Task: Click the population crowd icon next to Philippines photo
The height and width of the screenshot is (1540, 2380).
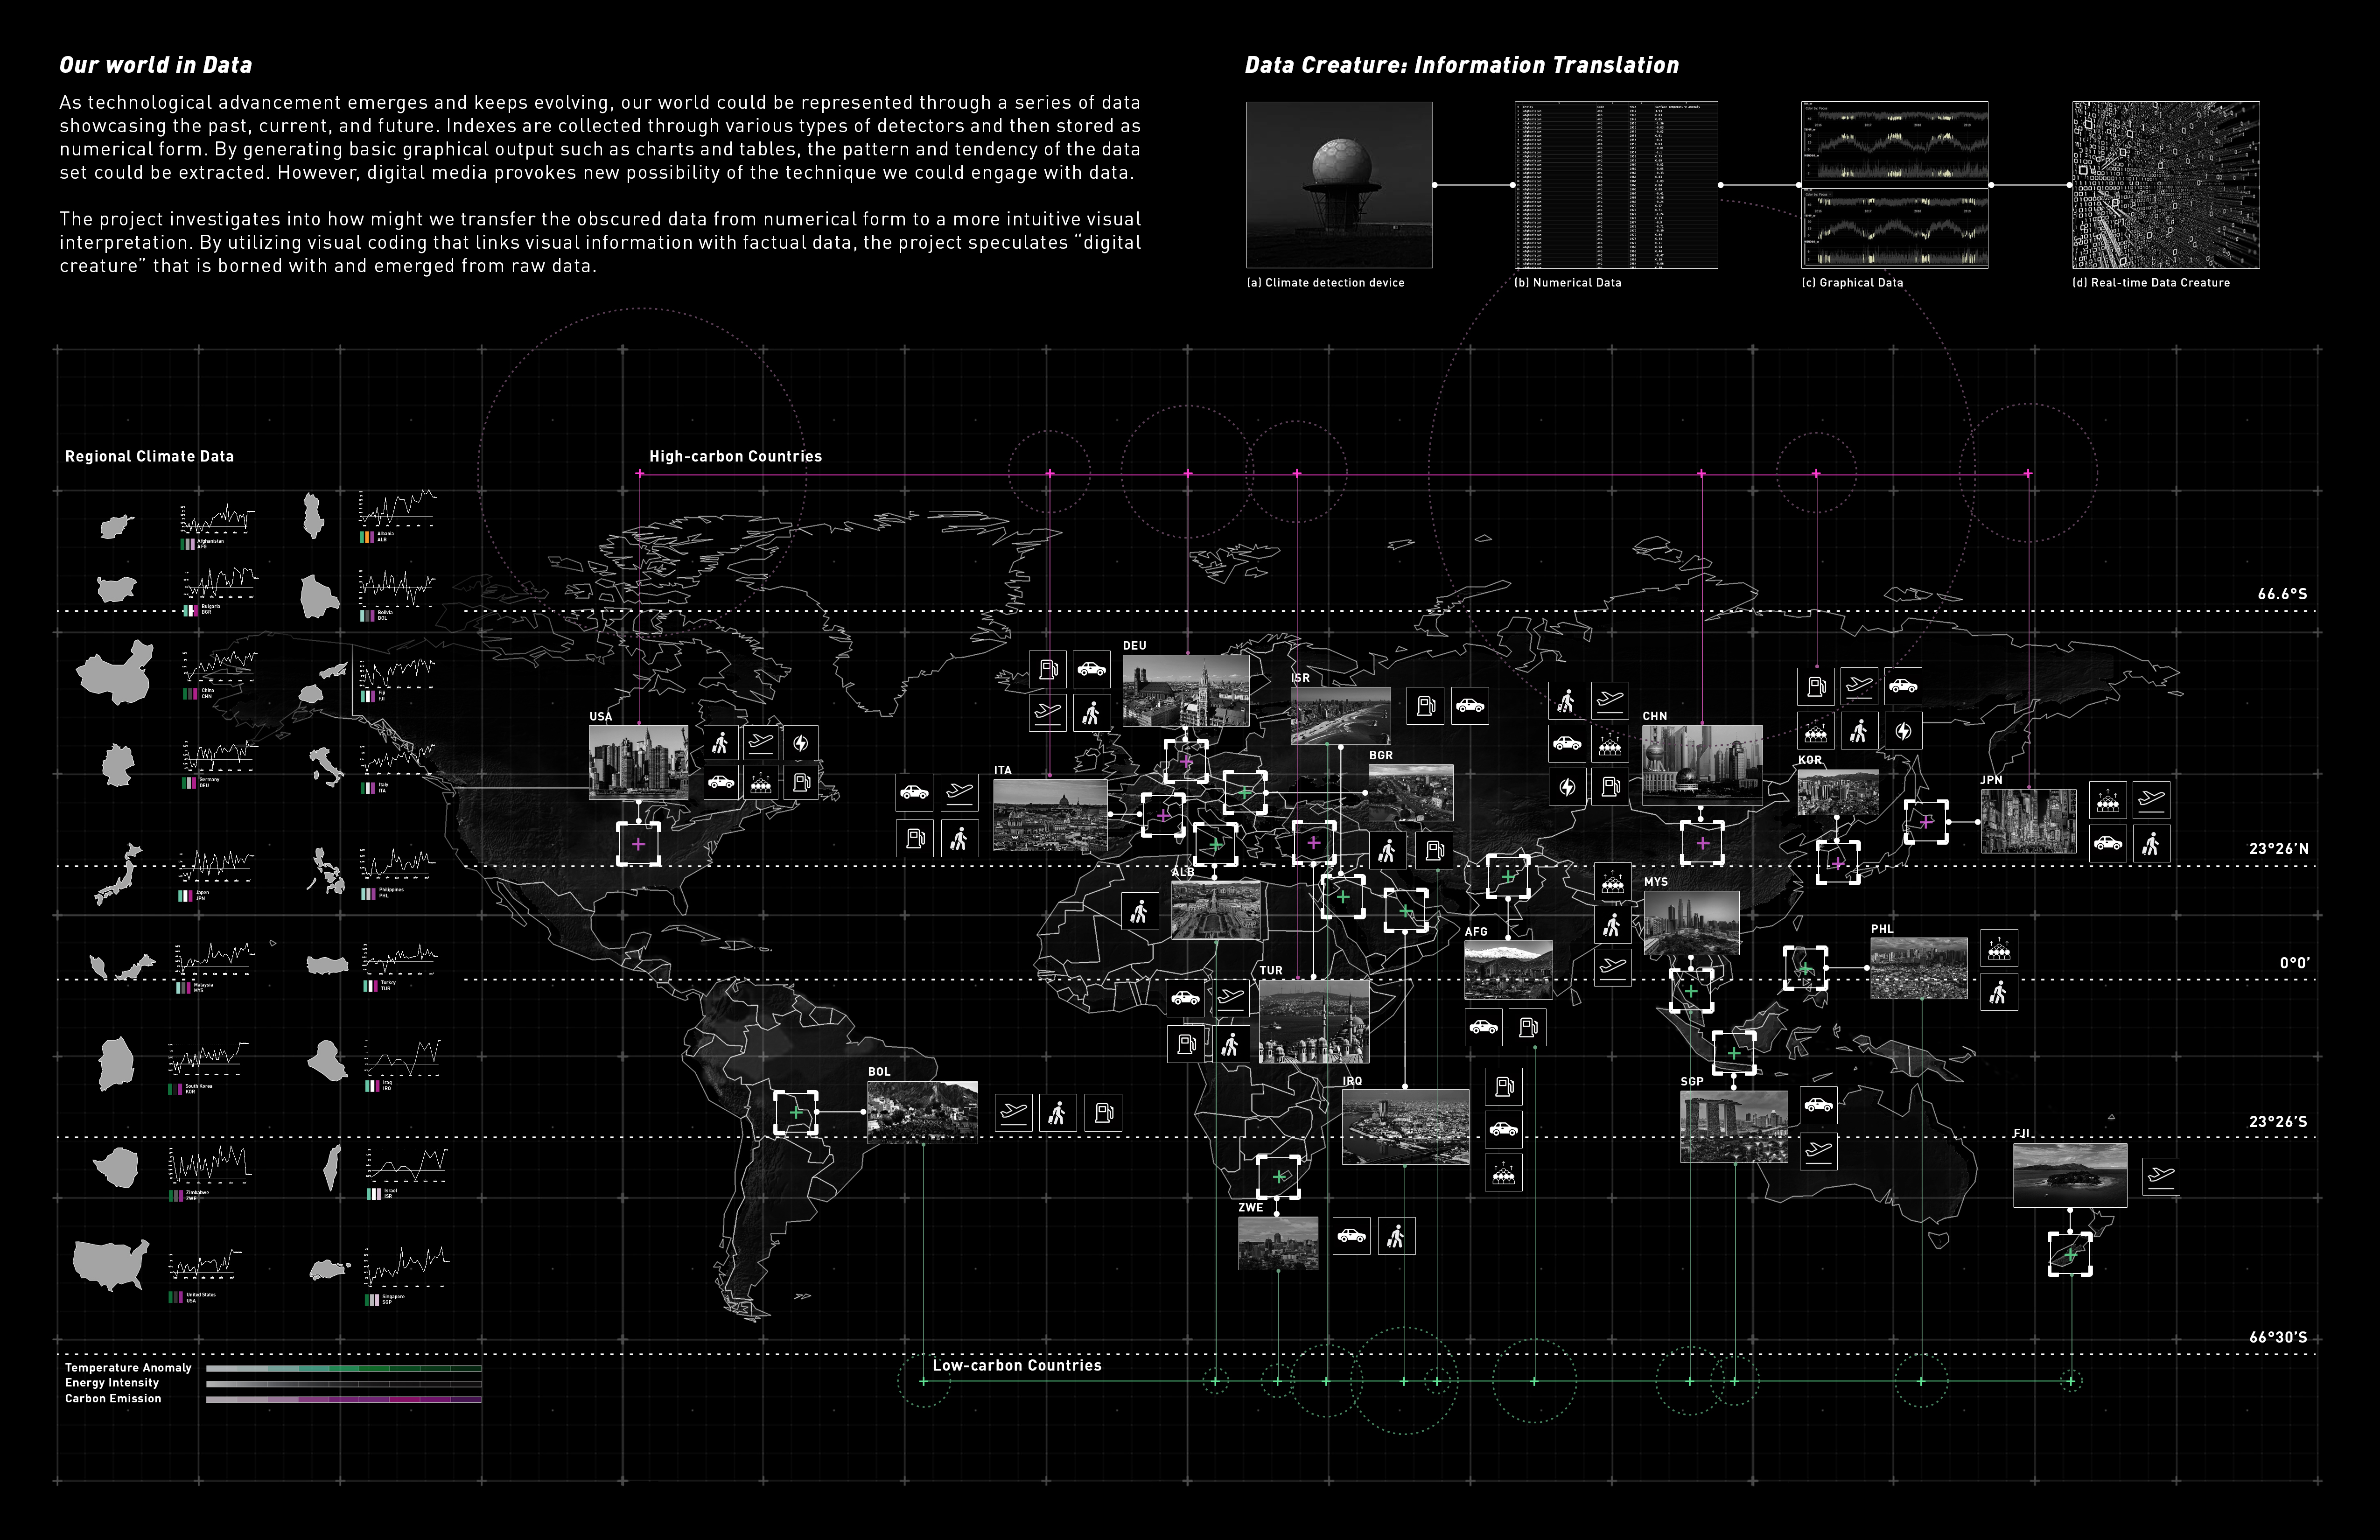Action: pyautogui.click(x=1999, y=948)
